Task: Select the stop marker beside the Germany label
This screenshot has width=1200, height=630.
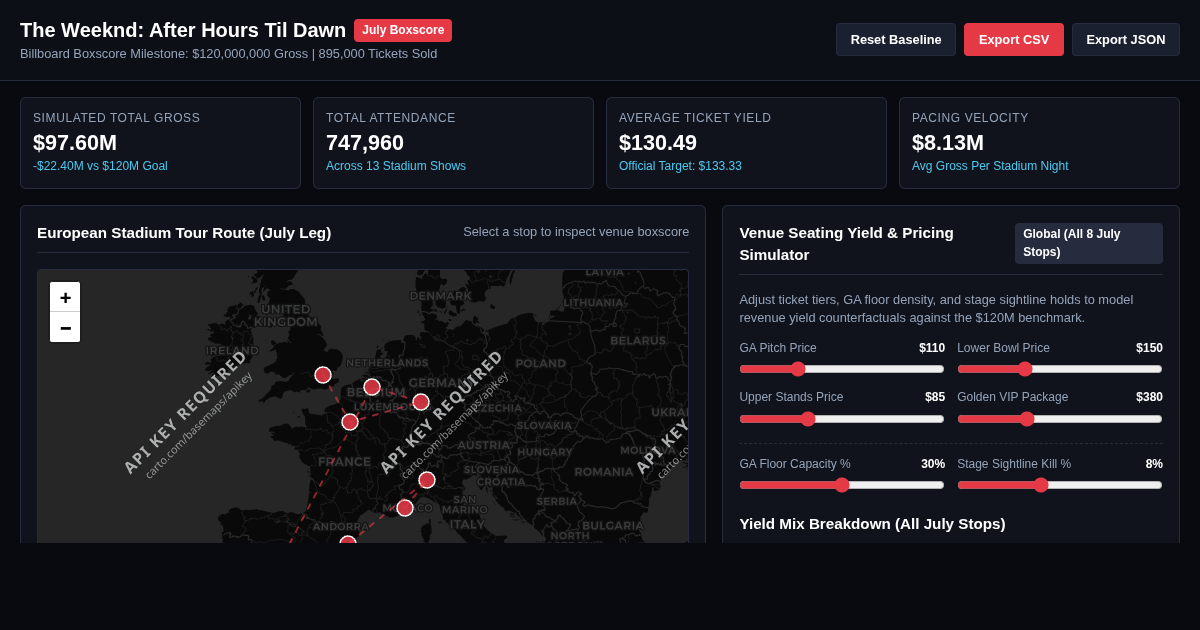Action: click(421, 402)
